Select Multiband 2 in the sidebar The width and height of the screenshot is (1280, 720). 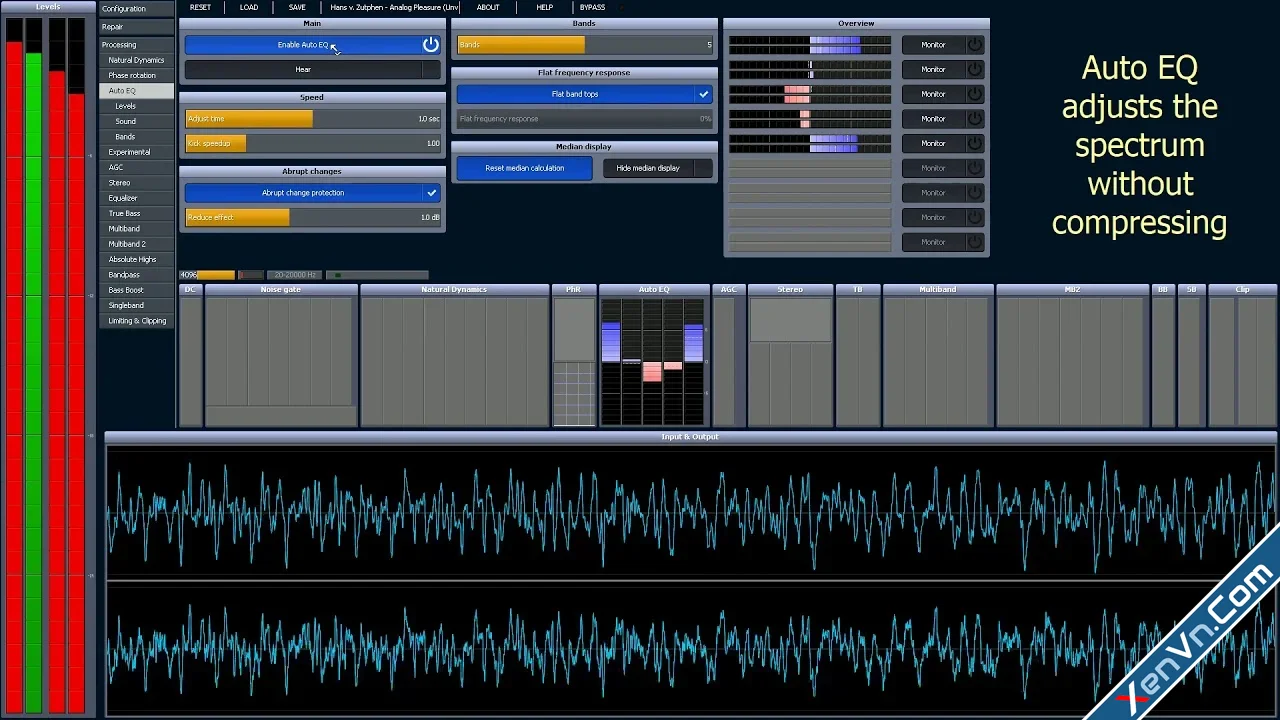[x=136, y=244]
